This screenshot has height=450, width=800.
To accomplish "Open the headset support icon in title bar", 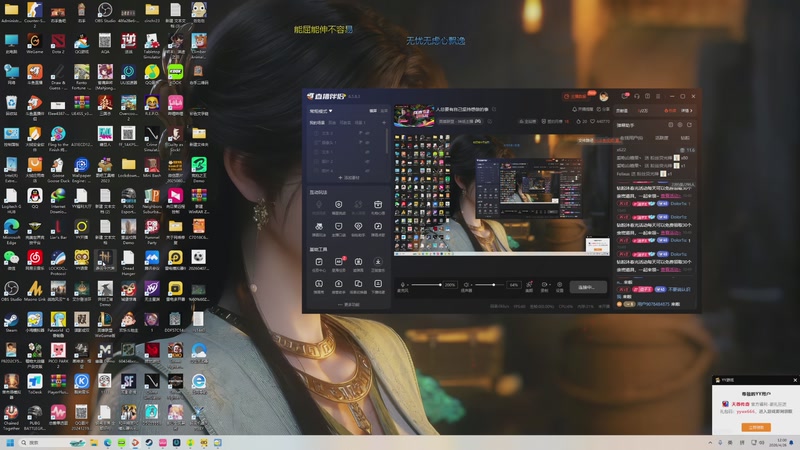I will [x=637, y=96].
